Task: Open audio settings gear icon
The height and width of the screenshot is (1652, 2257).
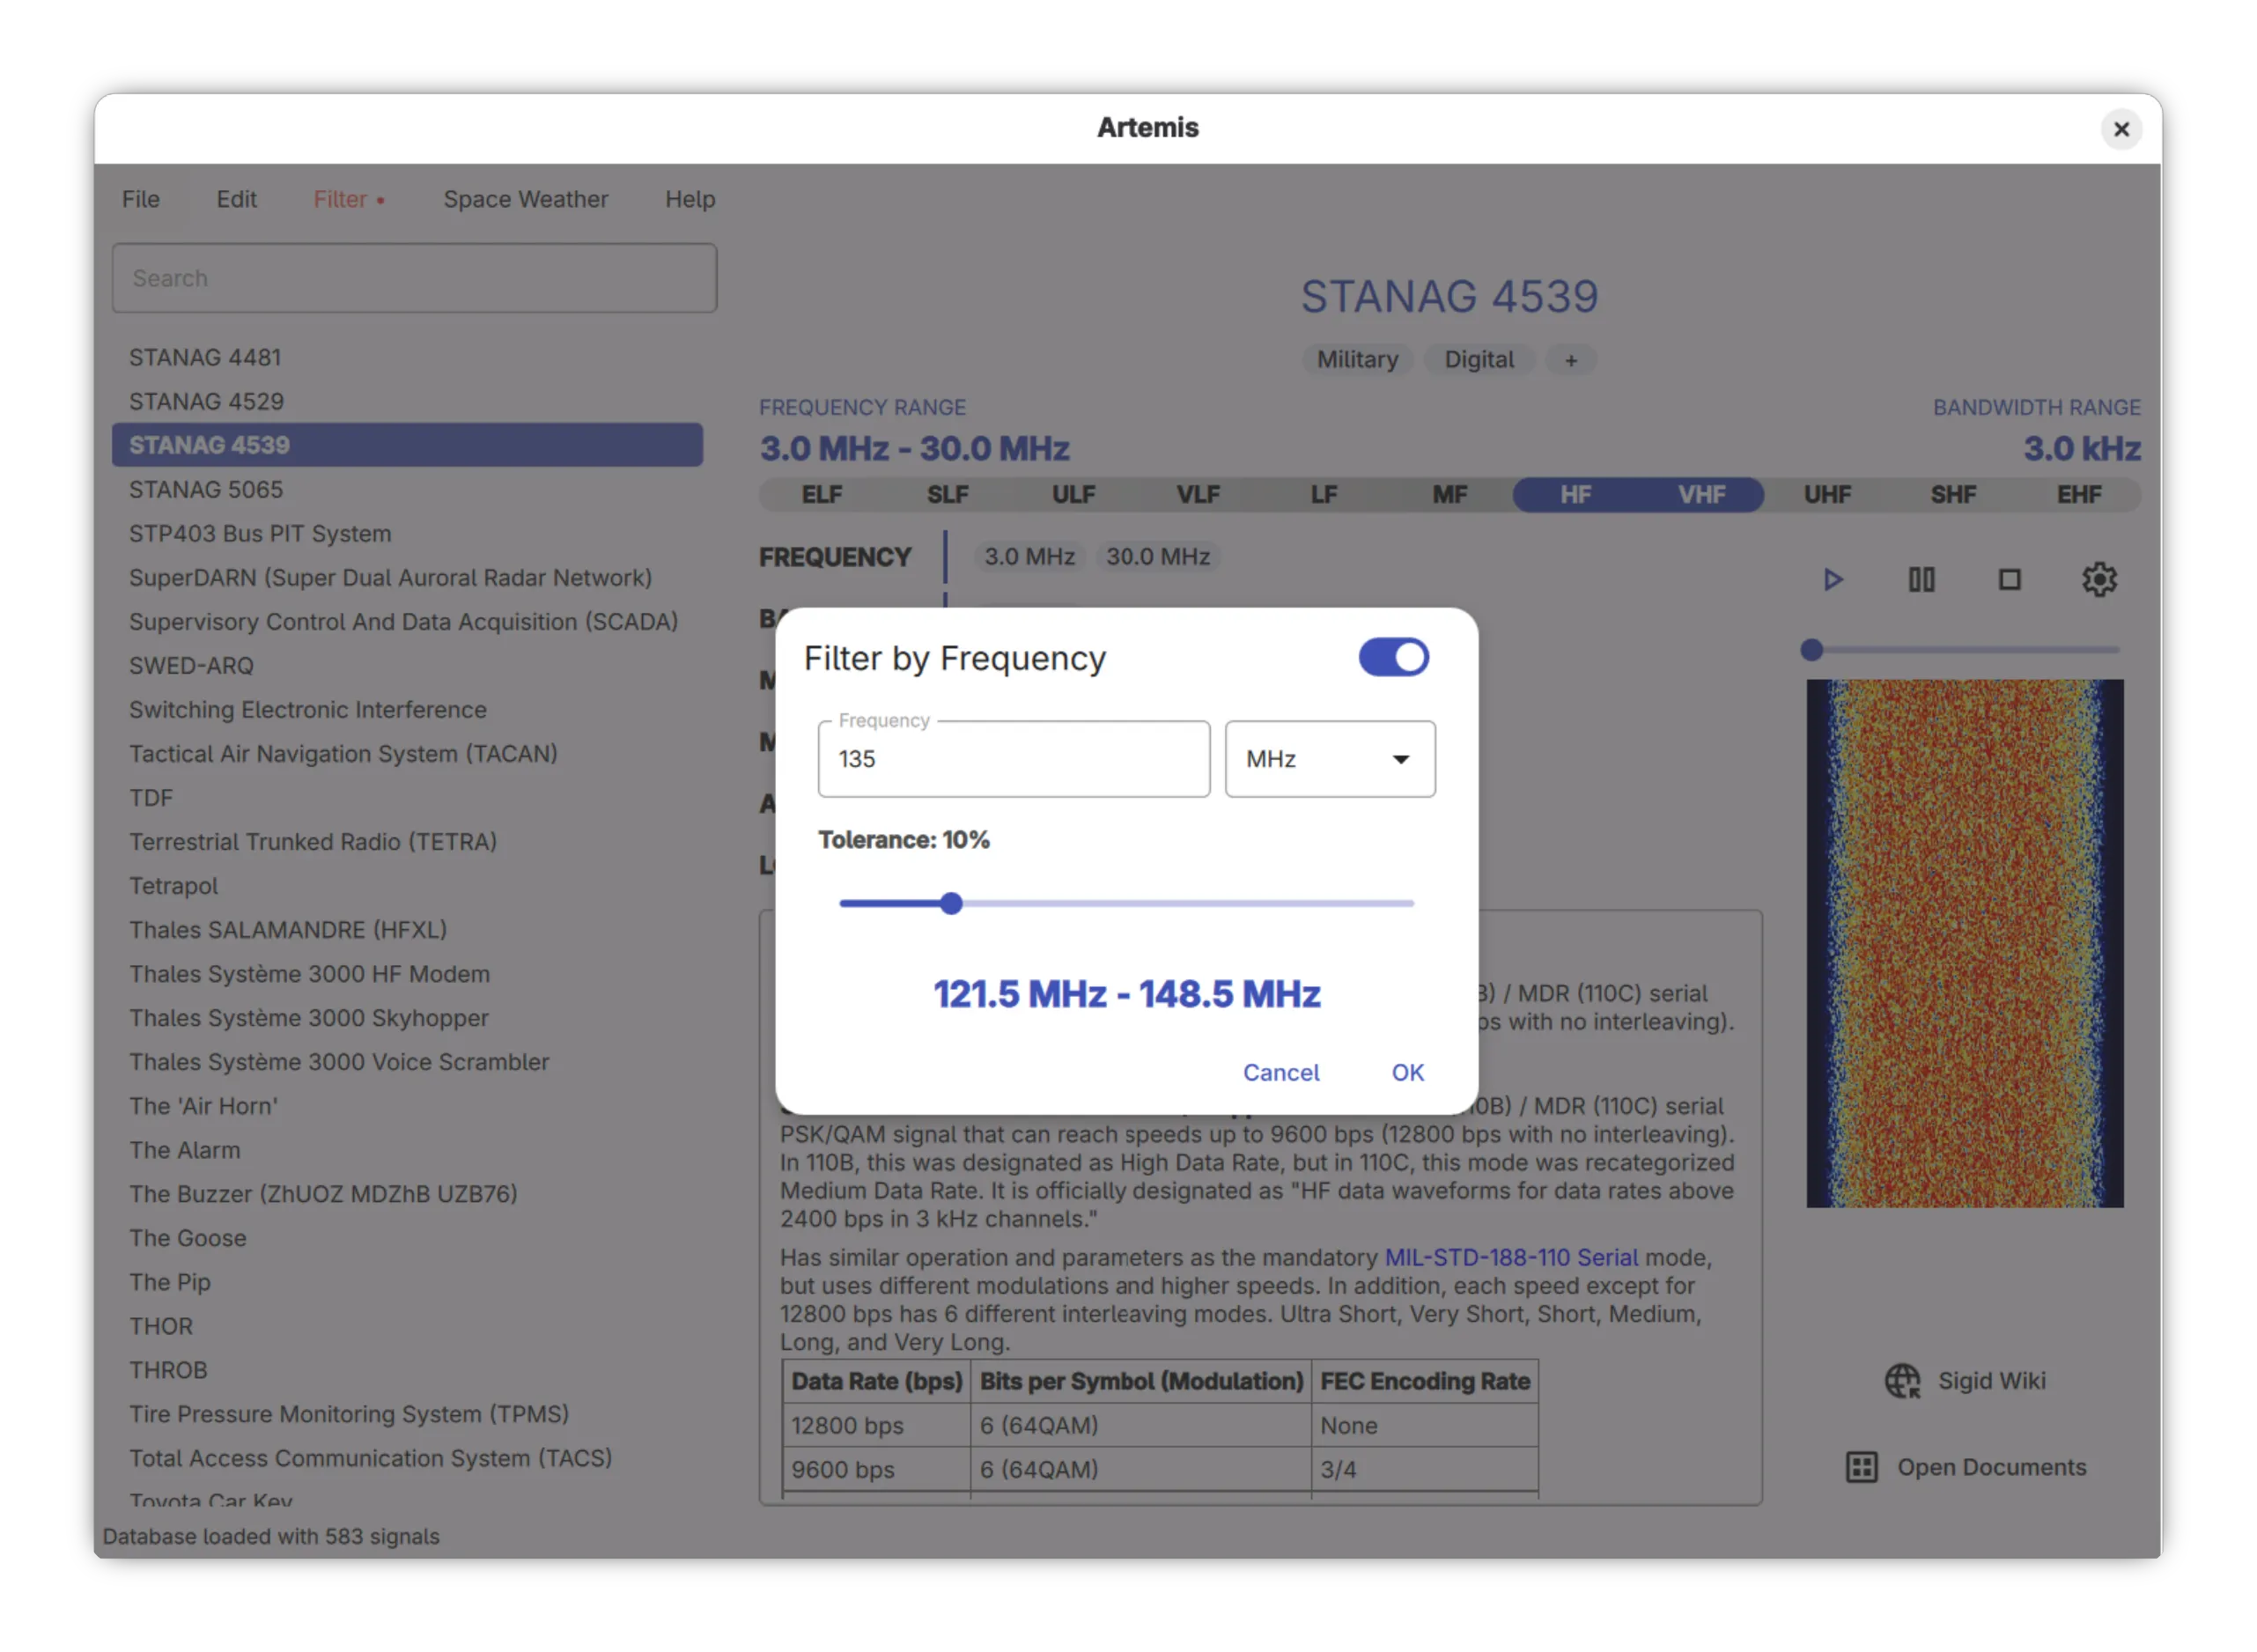Action: 2099,580
